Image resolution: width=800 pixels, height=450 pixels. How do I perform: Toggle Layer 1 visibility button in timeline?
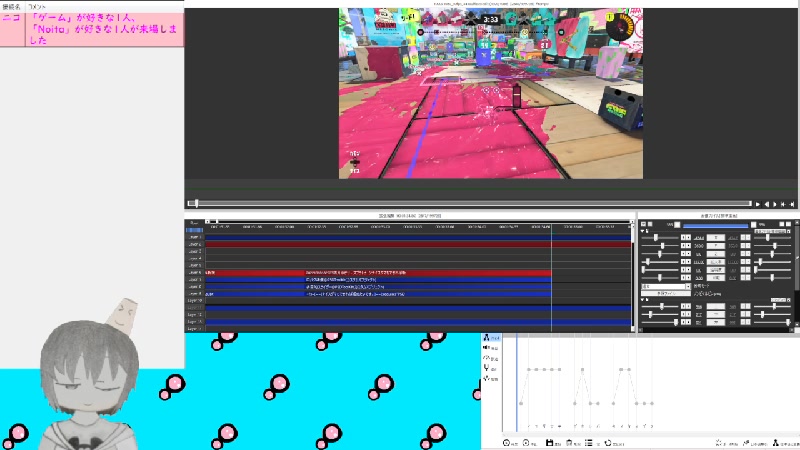point(194,237)
